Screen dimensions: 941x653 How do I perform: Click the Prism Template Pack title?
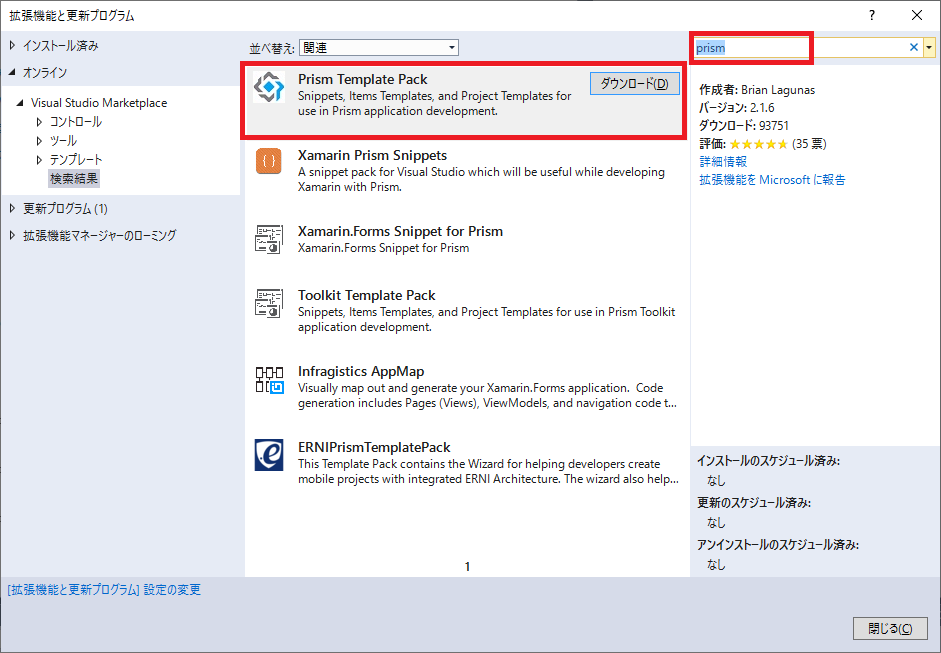(362, 79)
